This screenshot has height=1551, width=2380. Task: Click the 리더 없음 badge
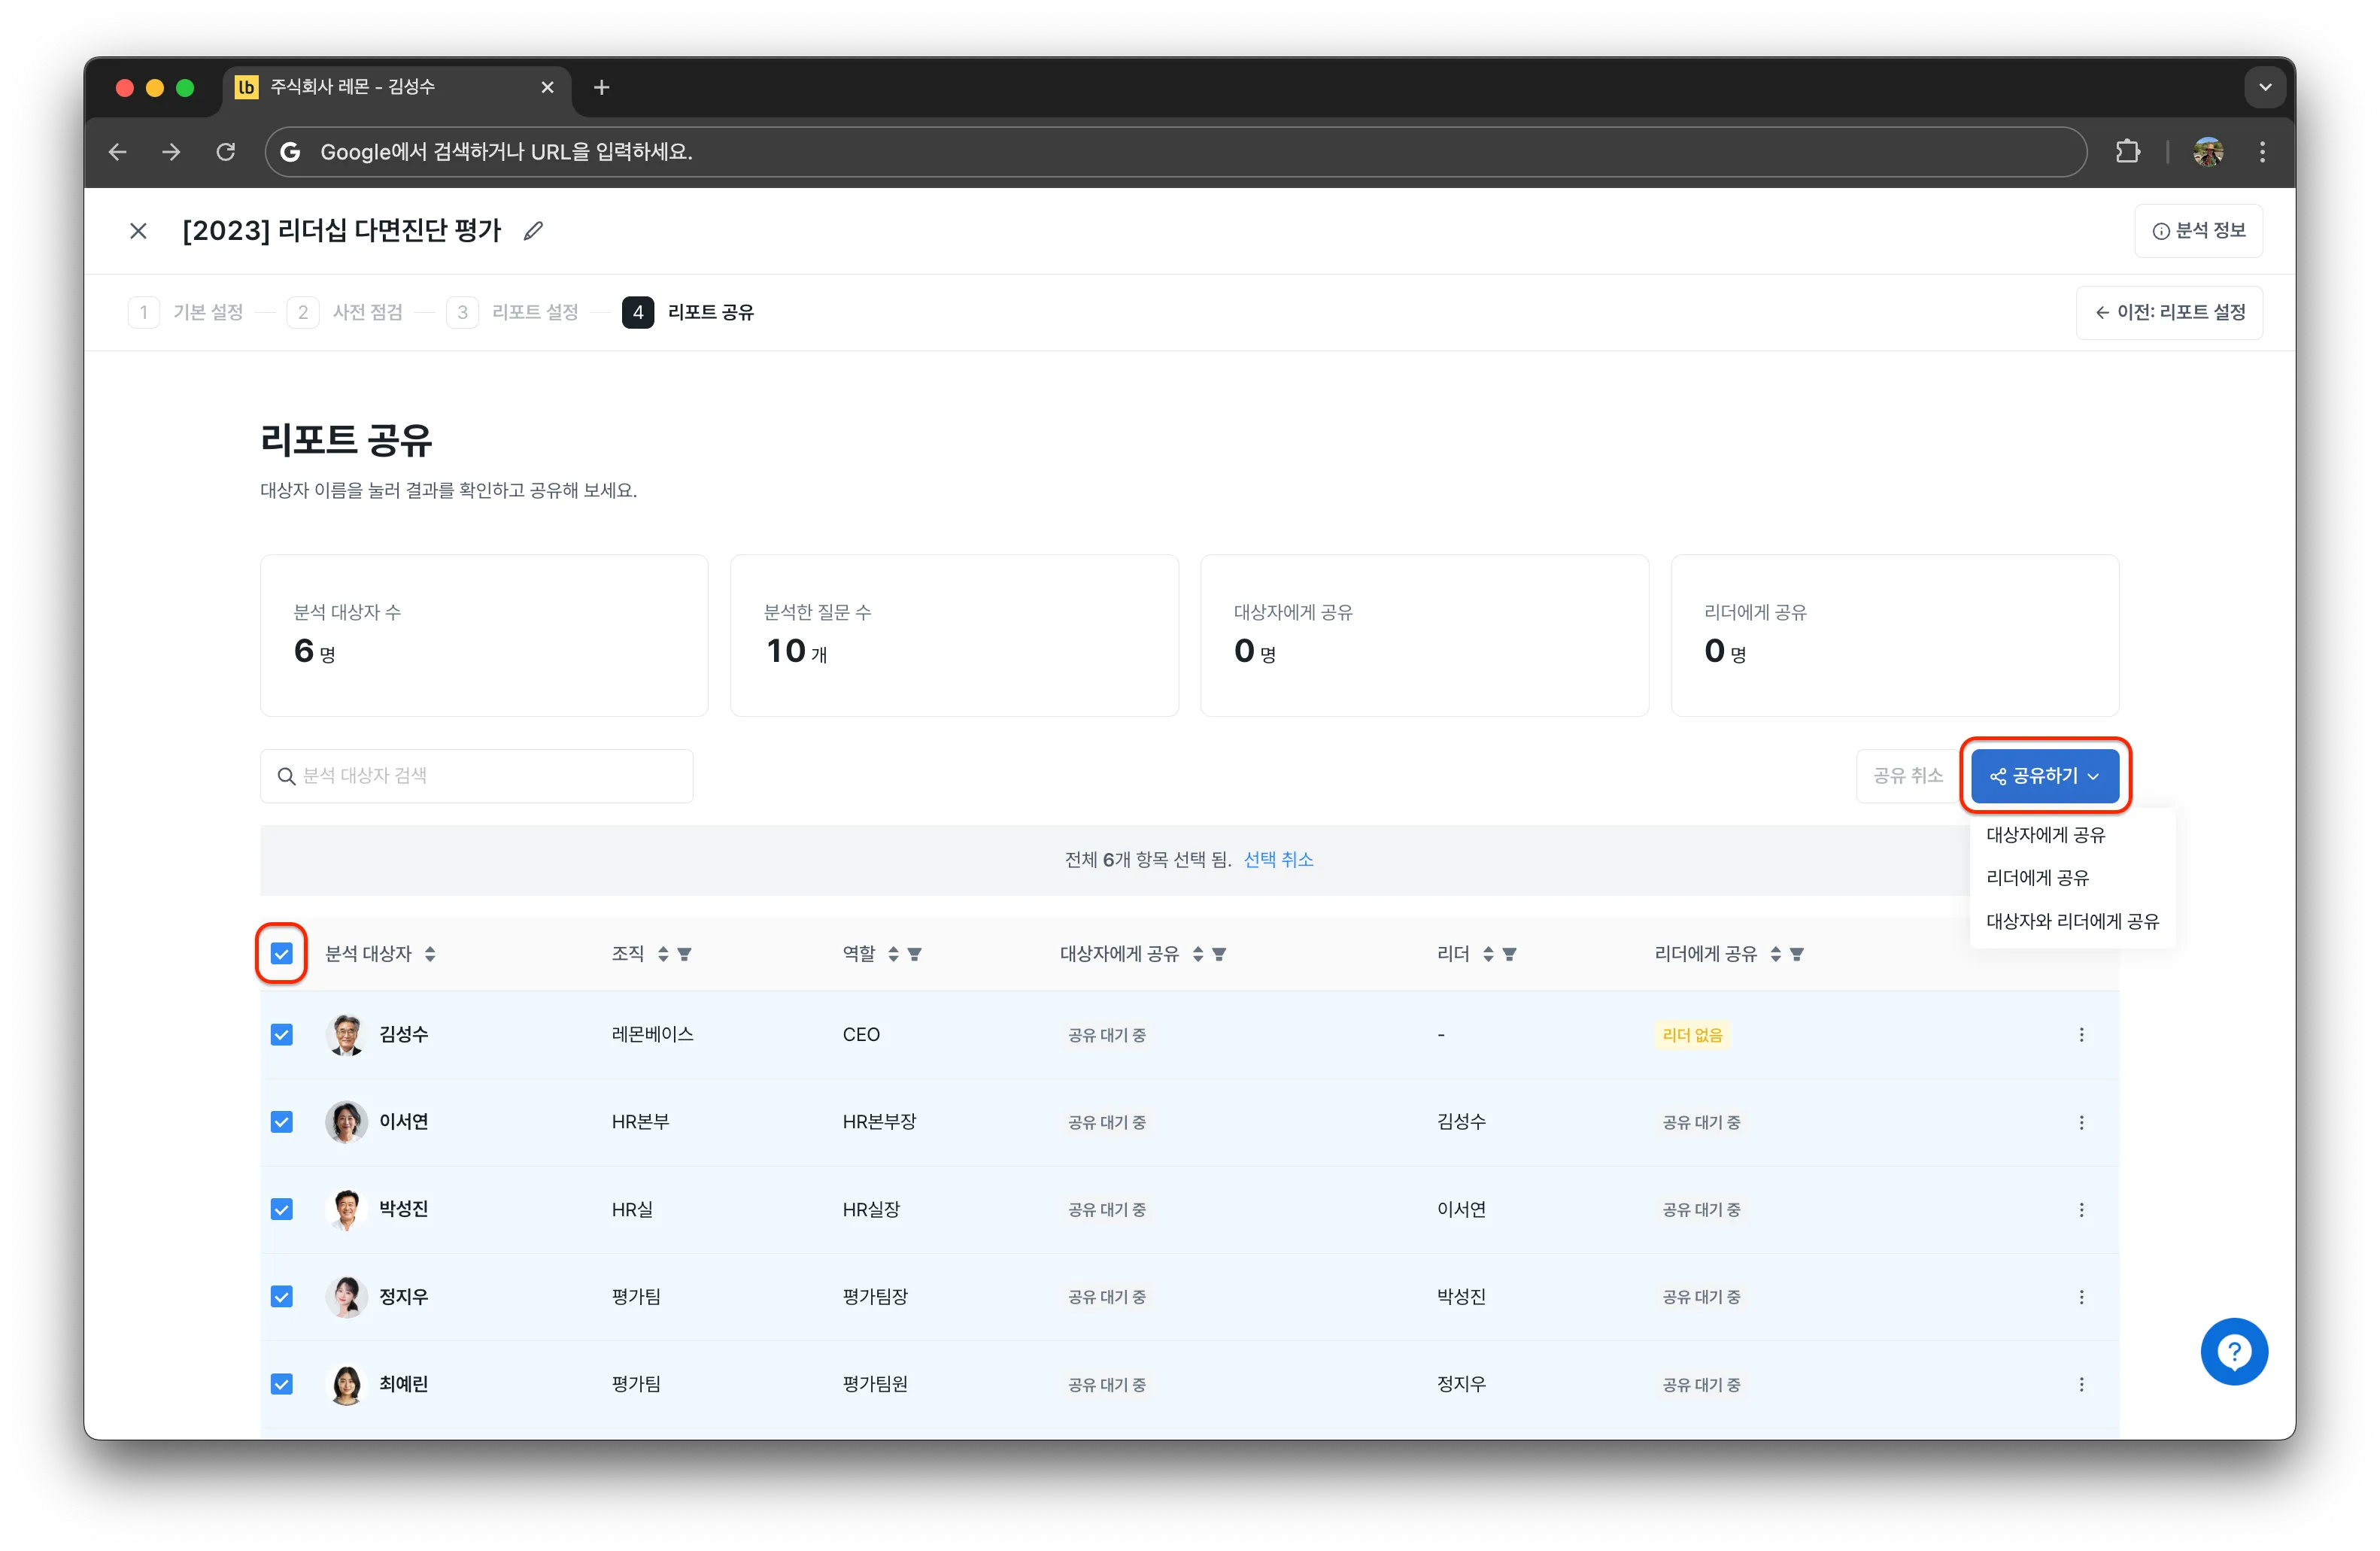[x=1692, y=1034]
